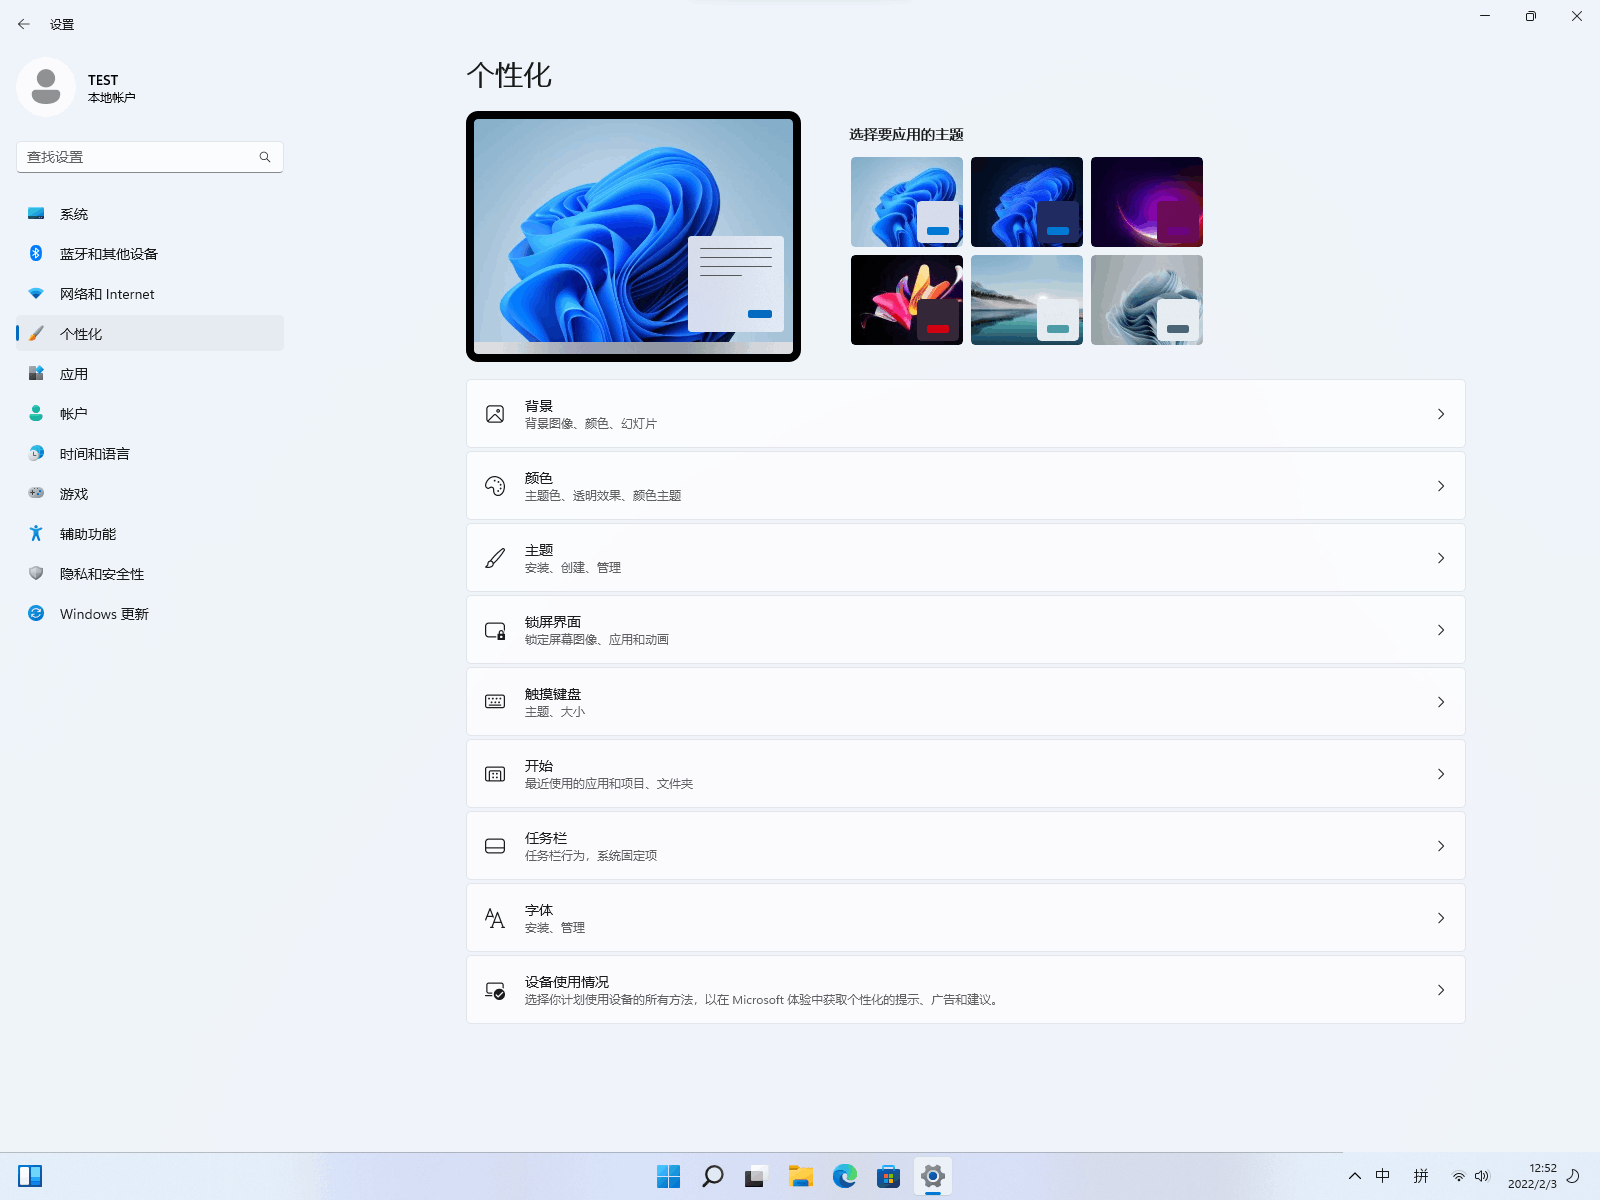Open the 颜色 settings title
The width and height of the screenshot is (1600, 1200).
coord(539,478)
